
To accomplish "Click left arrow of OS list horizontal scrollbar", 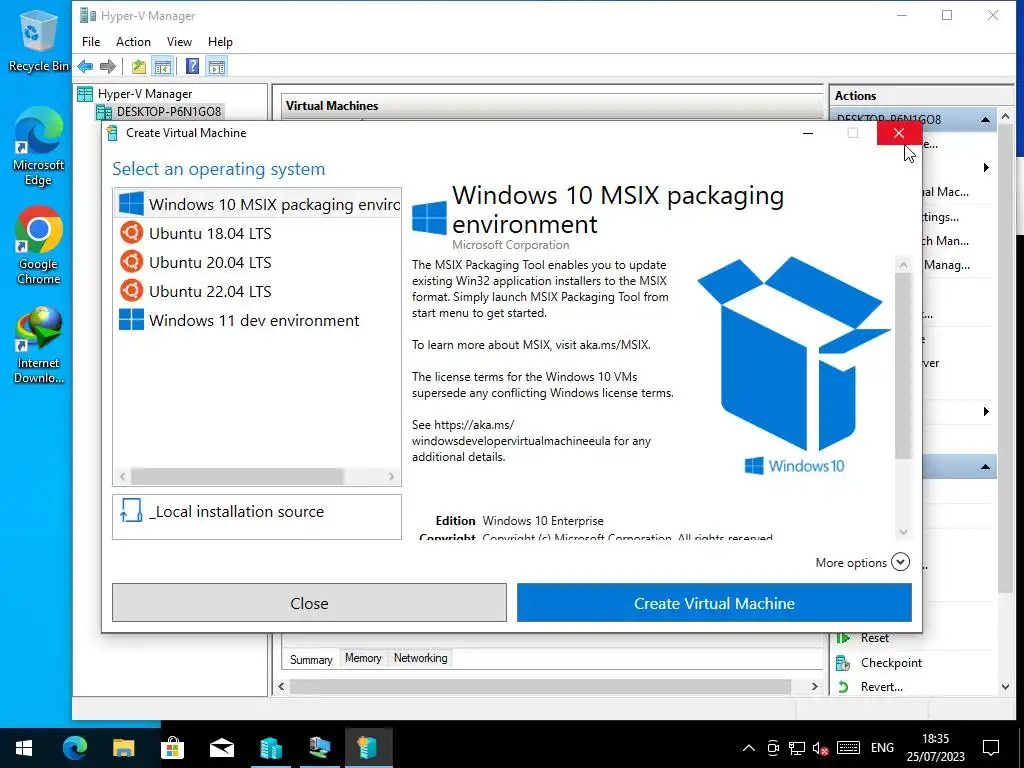I will (122, 477).
